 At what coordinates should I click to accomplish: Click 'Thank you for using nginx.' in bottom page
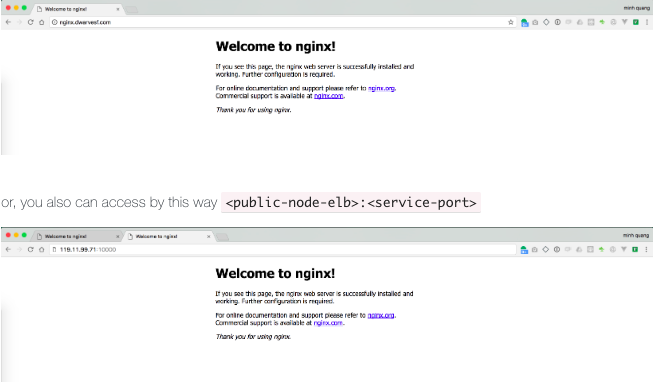pos(253,337)
